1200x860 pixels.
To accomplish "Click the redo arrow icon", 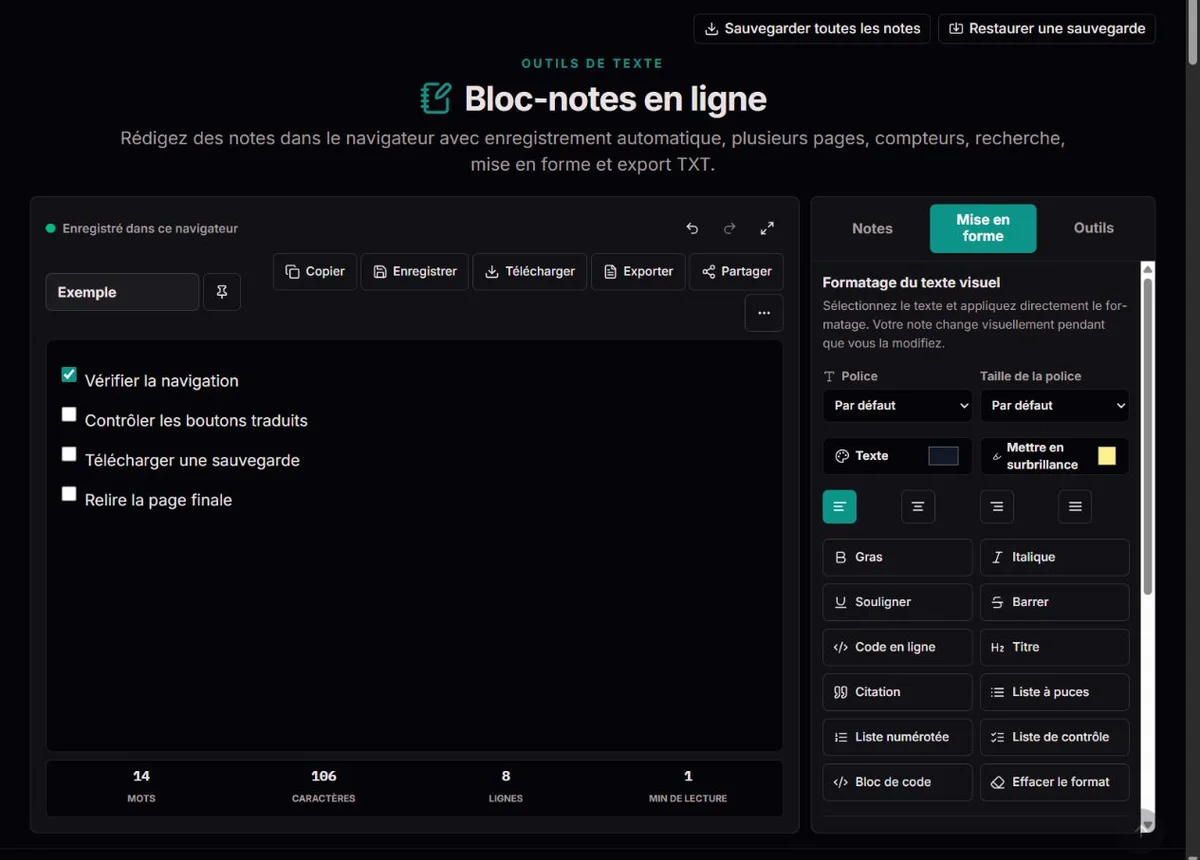I will (730, 228).
